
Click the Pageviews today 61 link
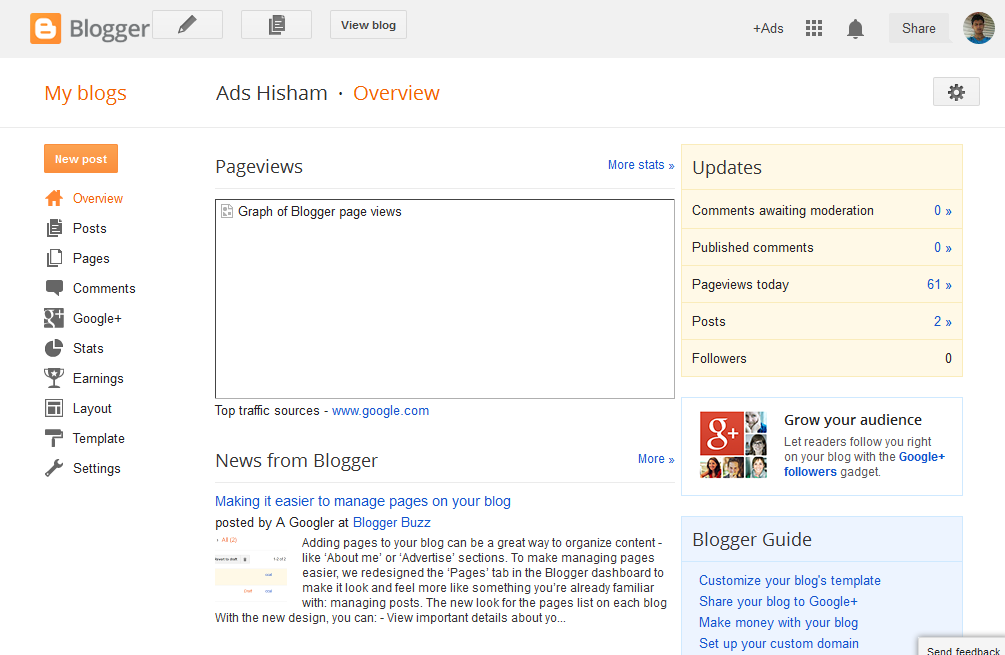[939, 285]
